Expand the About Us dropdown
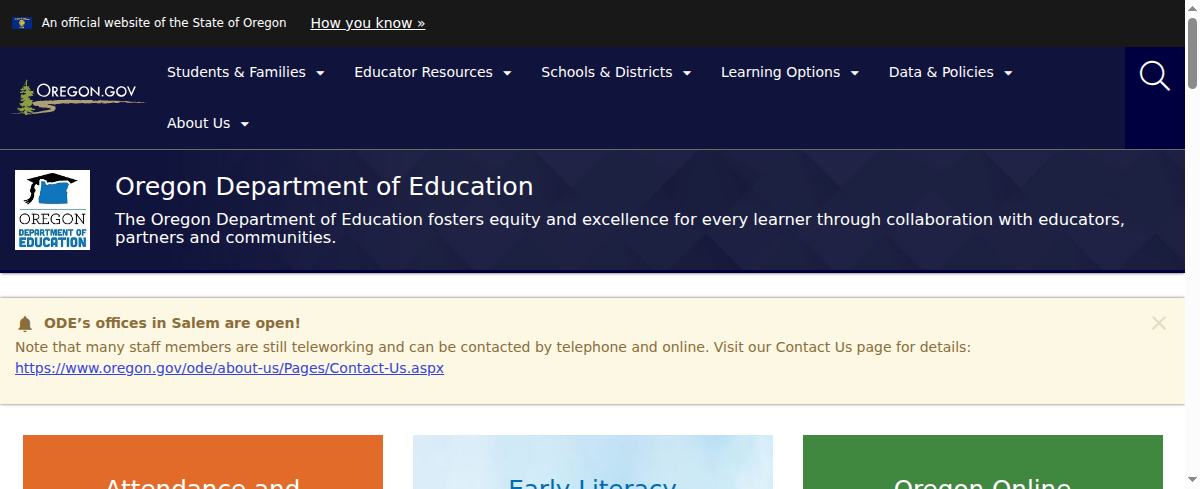This screenshot has width=1200, height=489. [x=207, y=123]
